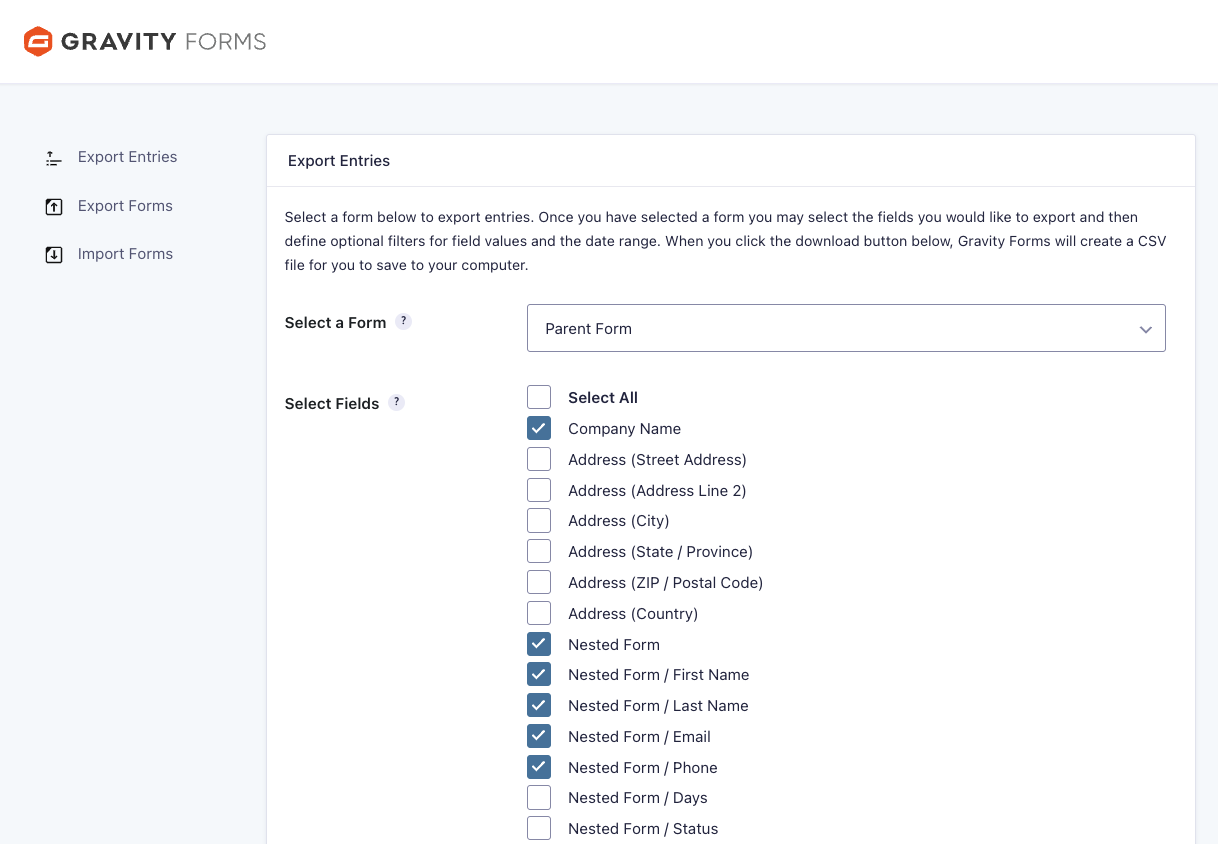Viewport: 1218px width, 844px height.
Task: Open the Parent Form dropdown
Action: pyautogui.click(x=846, y=328)
